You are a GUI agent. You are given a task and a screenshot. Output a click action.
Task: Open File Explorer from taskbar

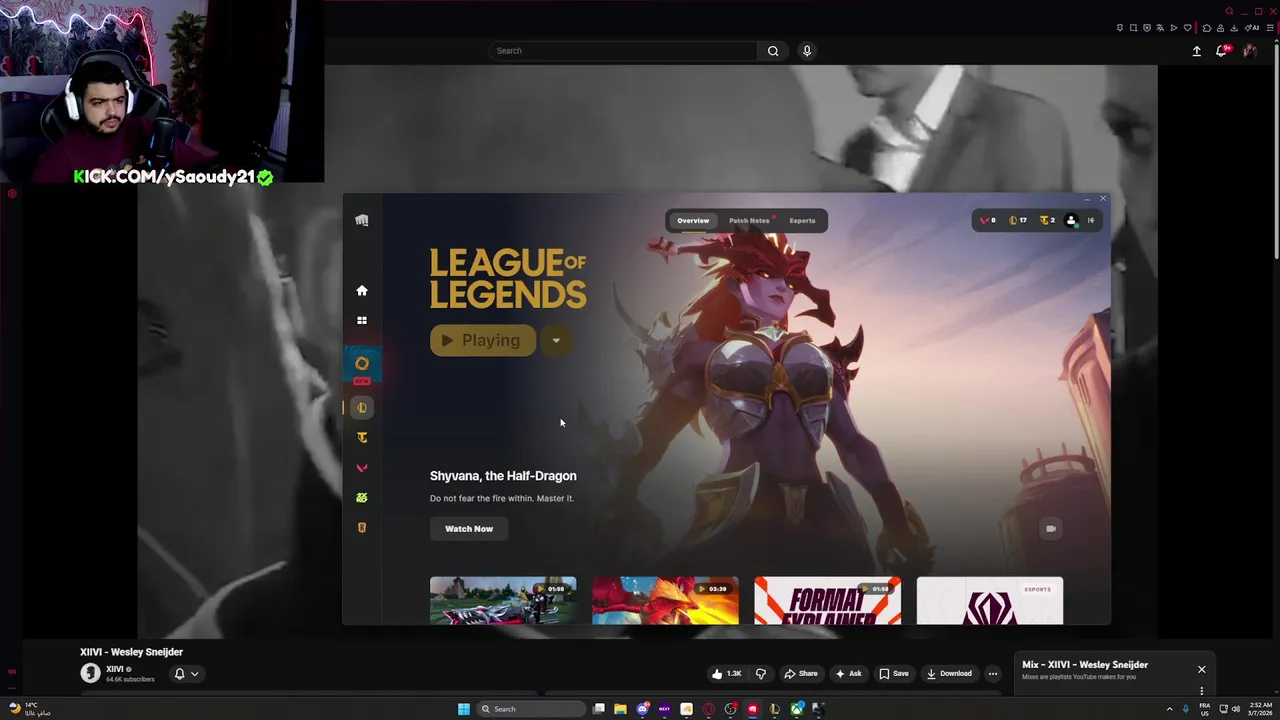click(x=620, y=709)
